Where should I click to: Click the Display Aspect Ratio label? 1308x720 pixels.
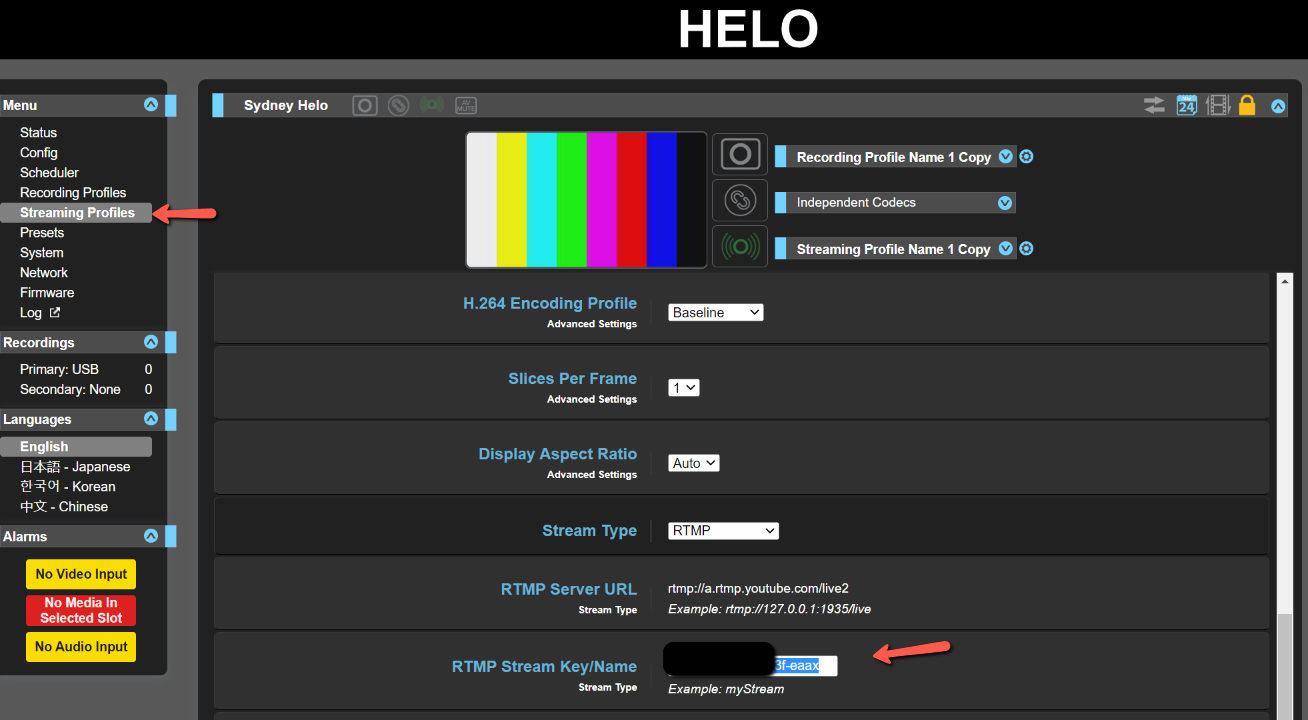point(558,454)
